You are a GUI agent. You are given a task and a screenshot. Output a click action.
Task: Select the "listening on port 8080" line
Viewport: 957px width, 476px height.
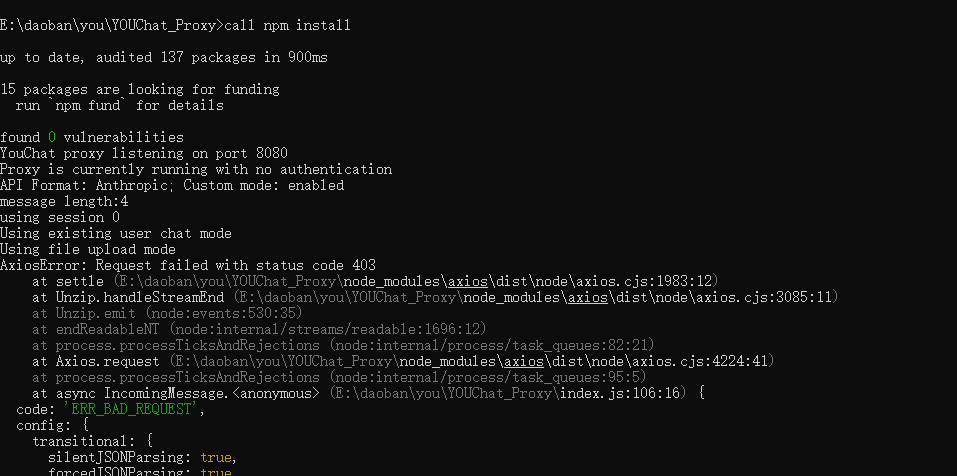coord(200,153)
